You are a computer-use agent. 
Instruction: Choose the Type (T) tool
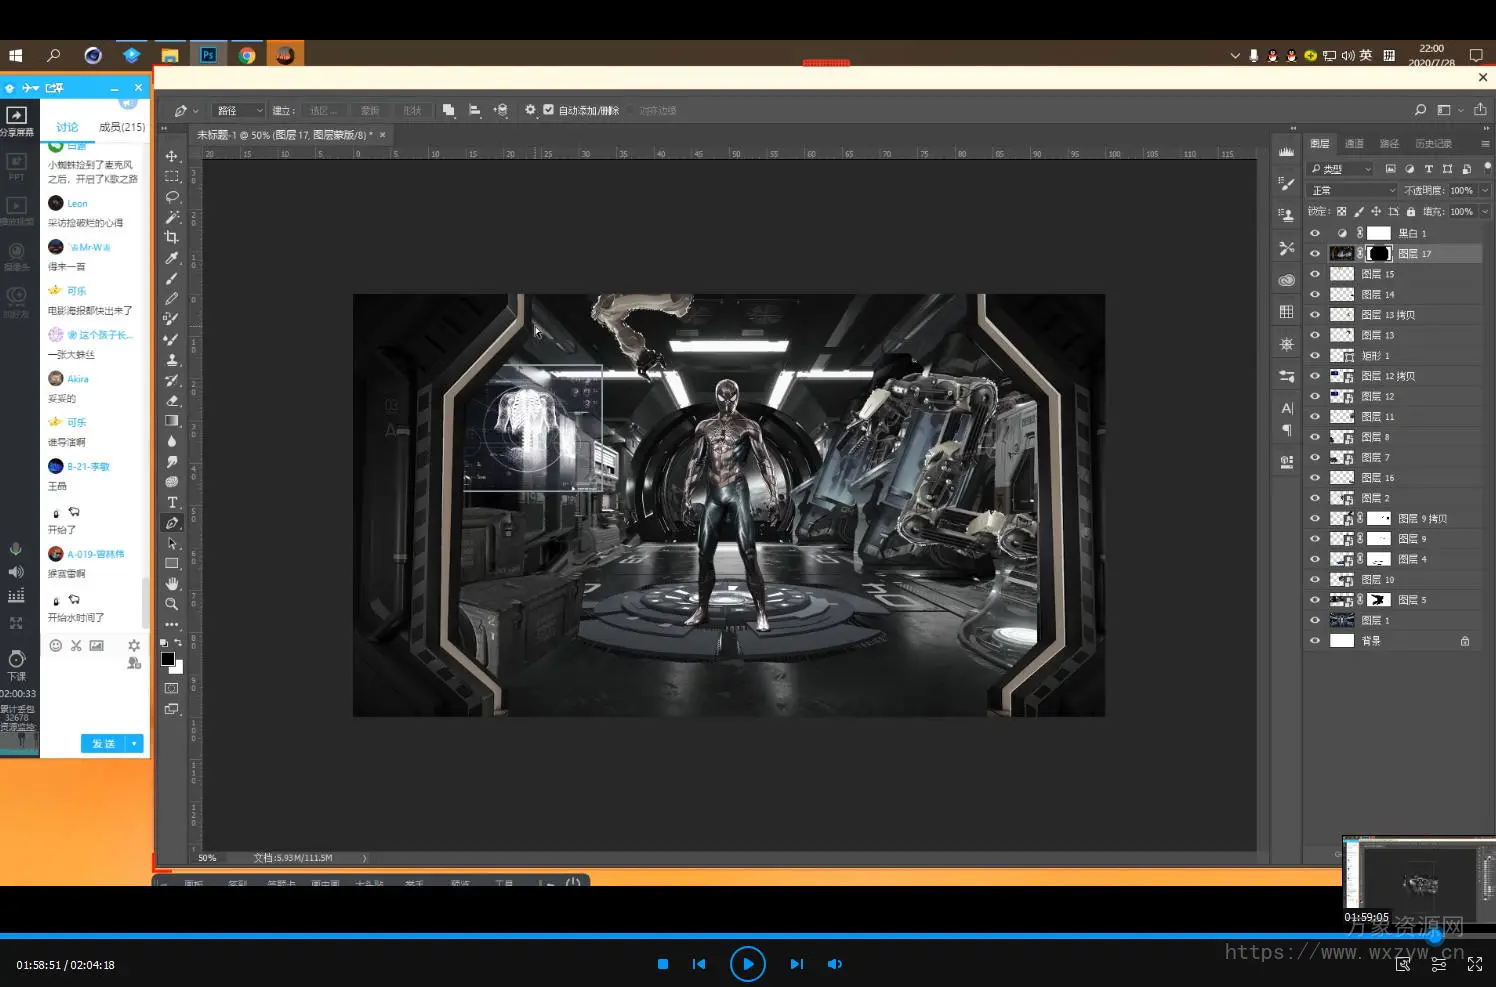click(172, 502)
